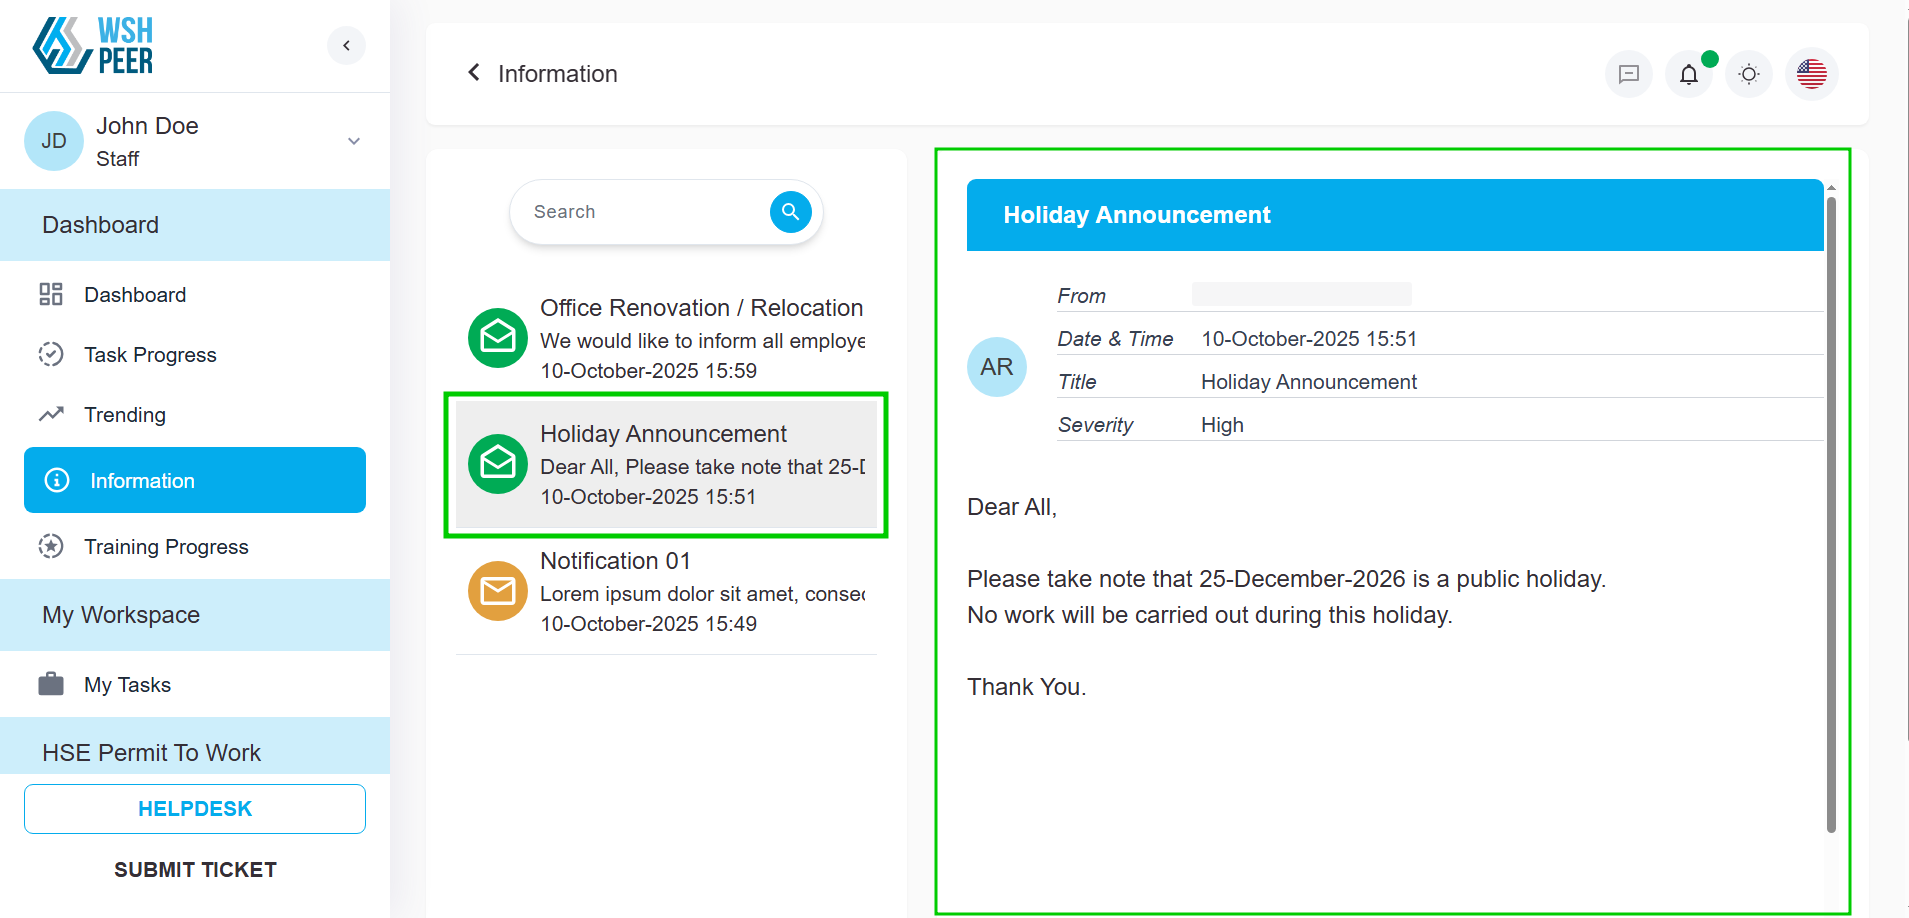
Task: Toggle light/dark theme sun icon
Action: (x=1748, y=74)
